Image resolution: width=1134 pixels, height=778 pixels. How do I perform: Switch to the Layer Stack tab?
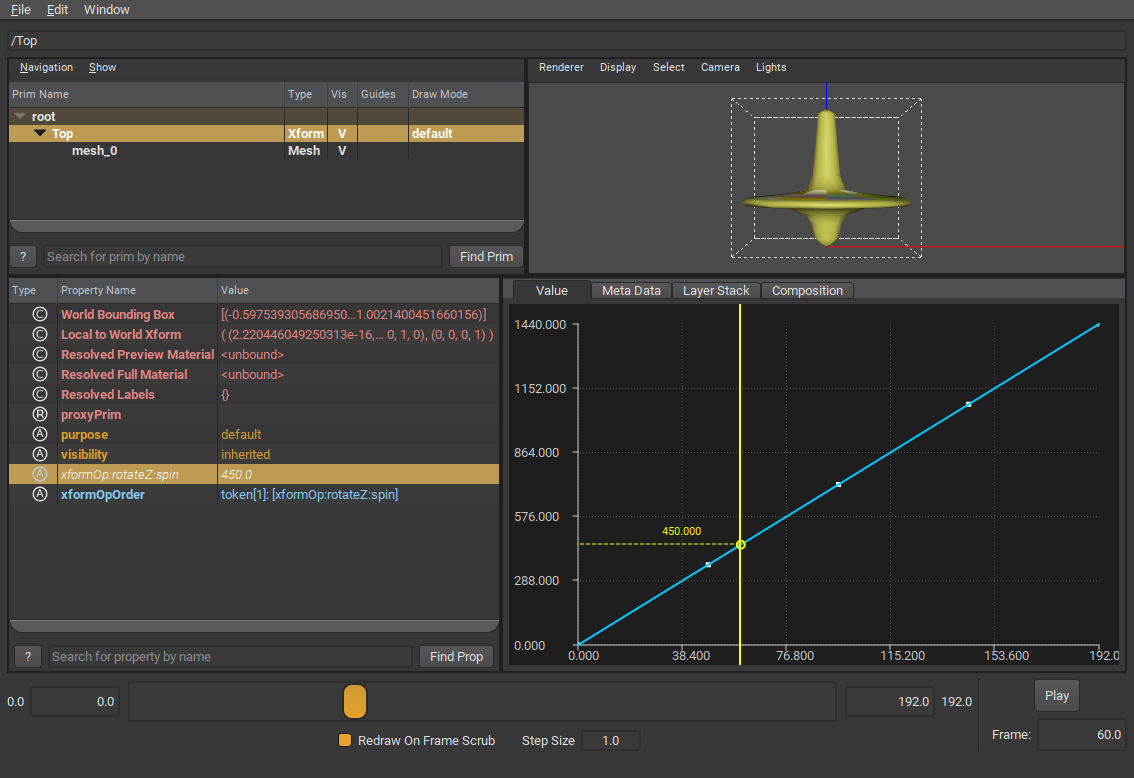(716, 290)
